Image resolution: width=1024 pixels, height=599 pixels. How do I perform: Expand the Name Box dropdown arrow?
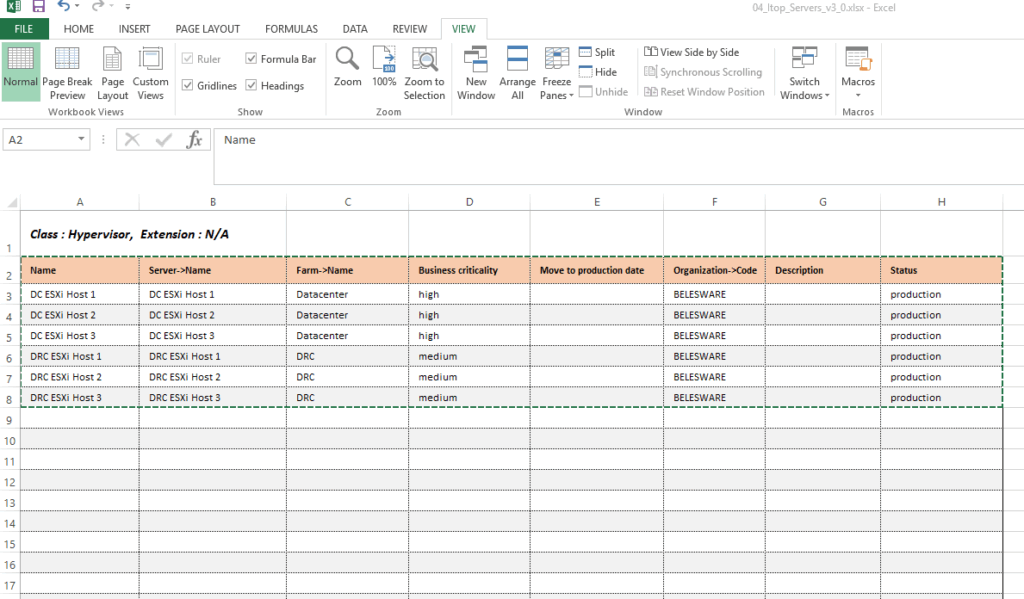[x=82, y=140]
